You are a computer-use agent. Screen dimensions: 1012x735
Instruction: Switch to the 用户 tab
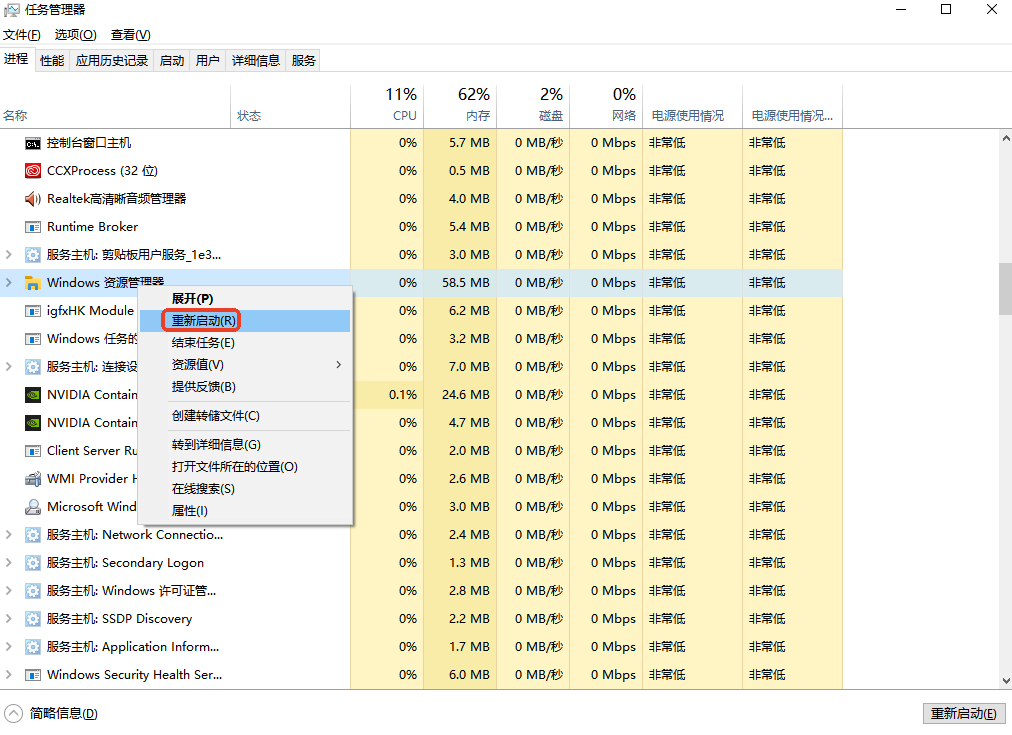(x=207, y=61)
